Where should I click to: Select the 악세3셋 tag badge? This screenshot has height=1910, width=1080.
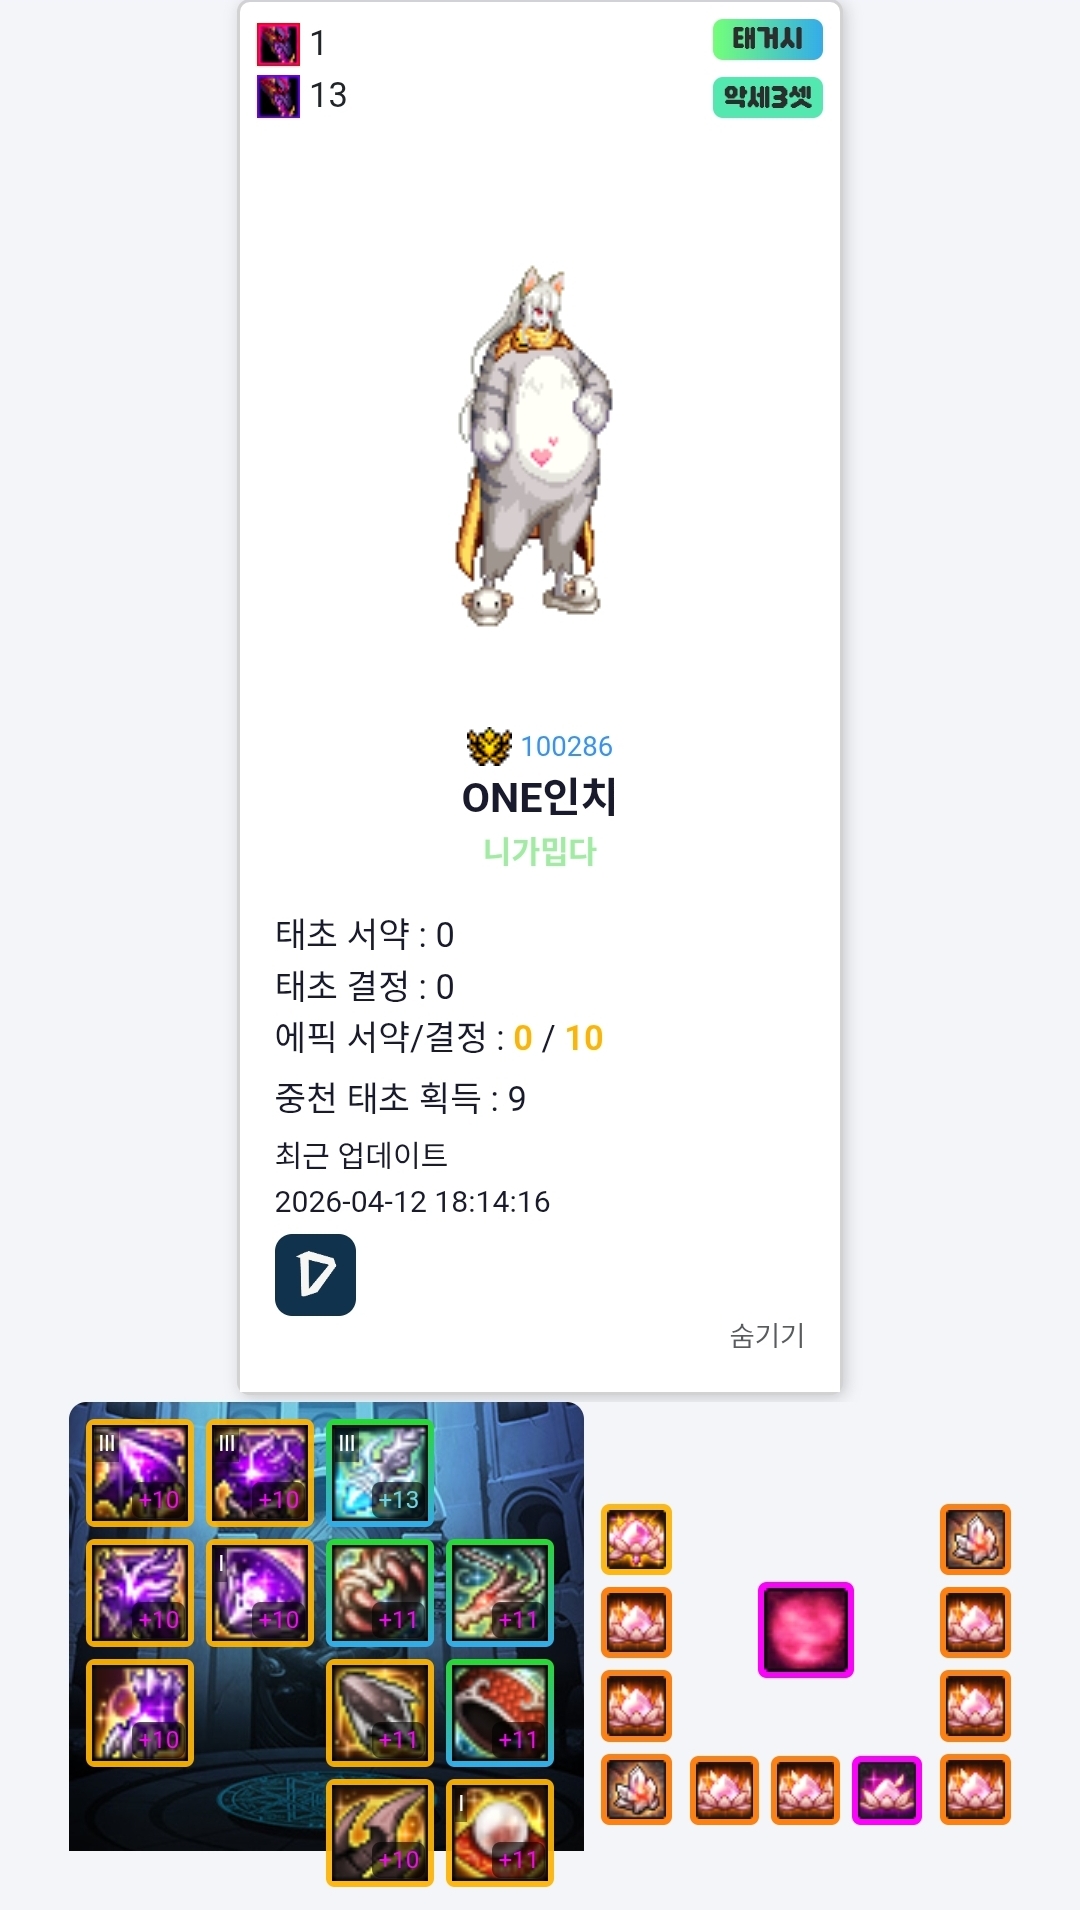[767, 97]
